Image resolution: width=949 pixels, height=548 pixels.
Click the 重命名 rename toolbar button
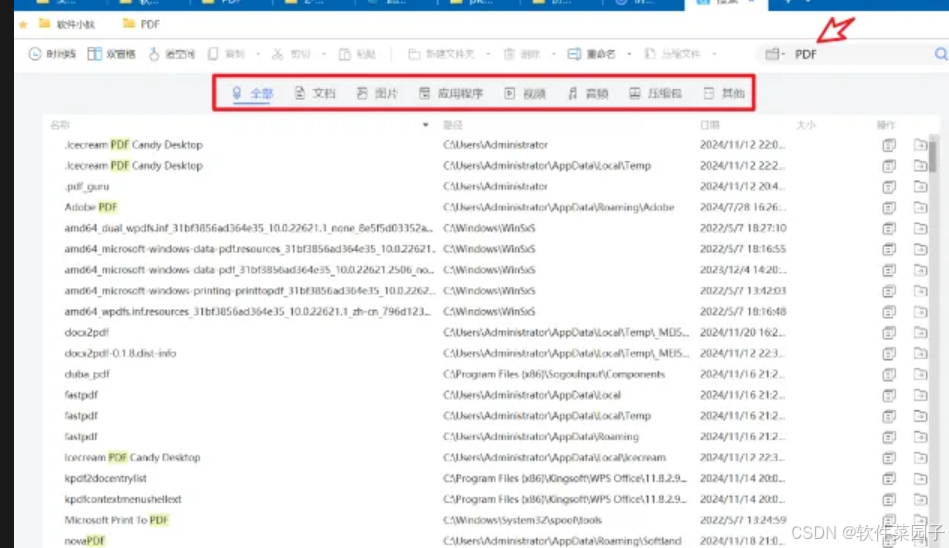(591, 54)
